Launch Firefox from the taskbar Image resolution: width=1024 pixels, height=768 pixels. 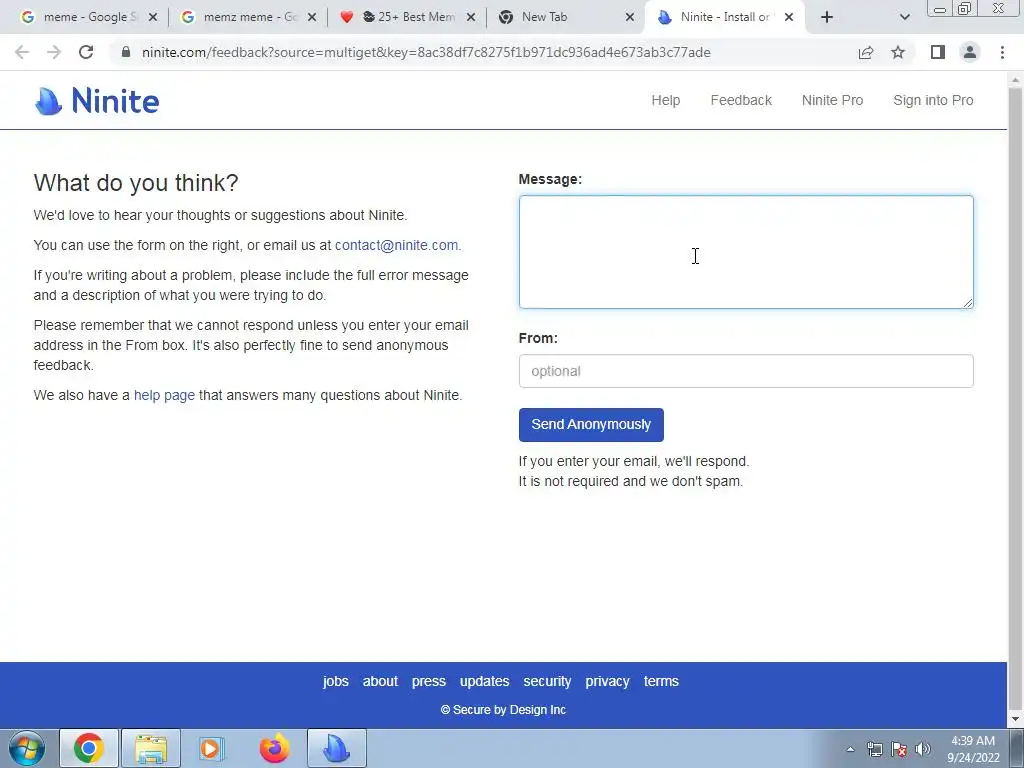(274, 748)
